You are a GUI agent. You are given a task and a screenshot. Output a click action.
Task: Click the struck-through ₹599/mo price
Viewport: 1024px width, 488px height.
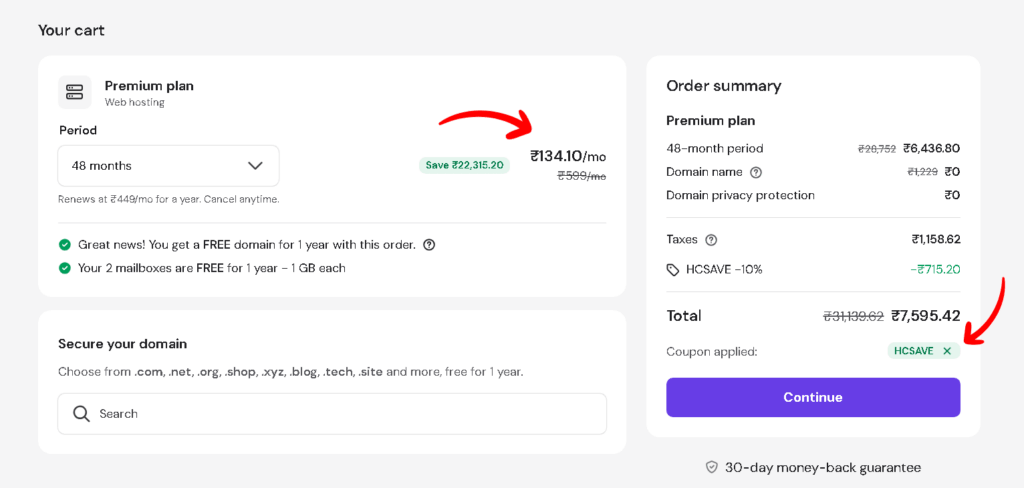(x=581, y=176)
